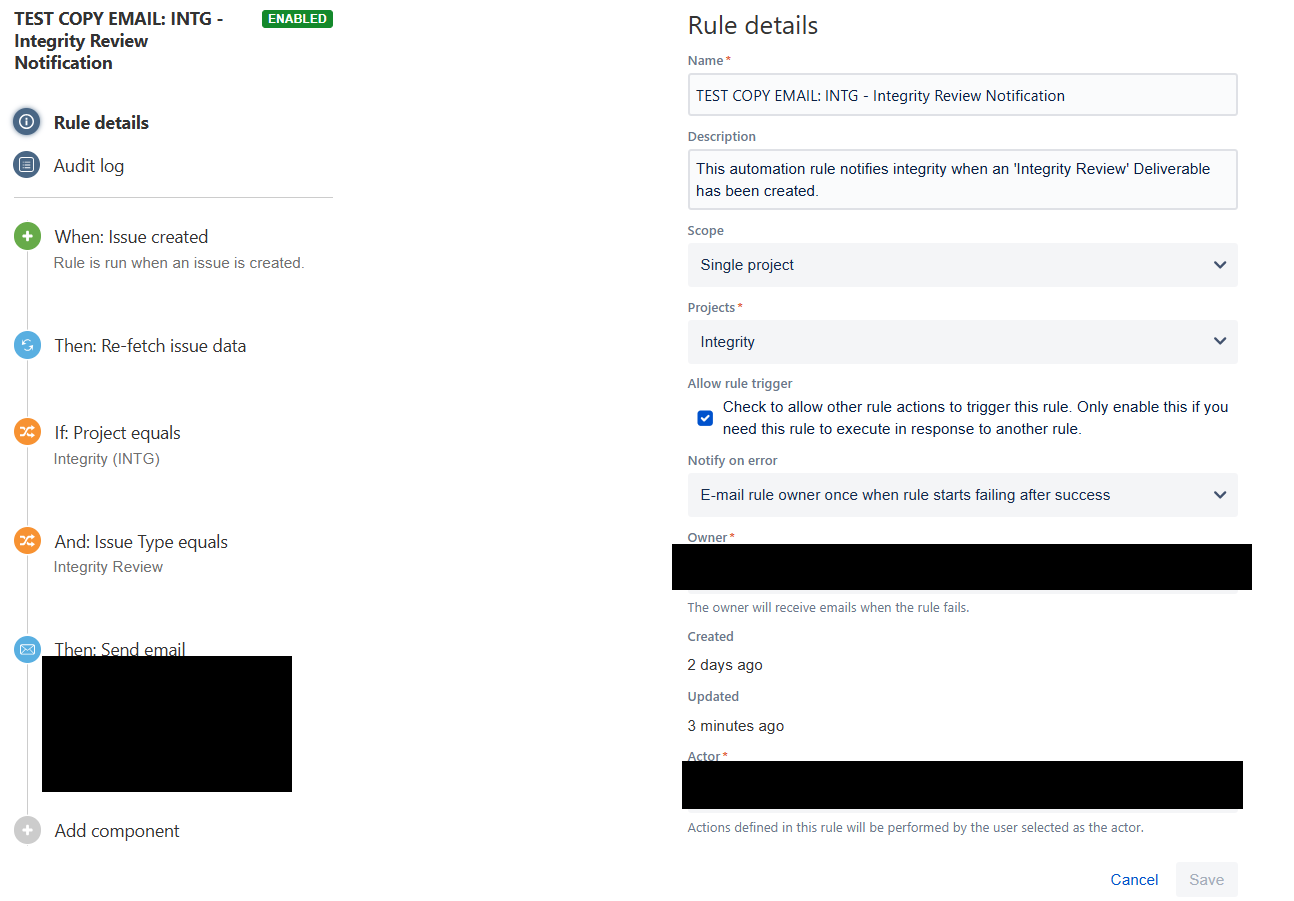Click 'The owner will receive emails' help text

click(828, 607)
